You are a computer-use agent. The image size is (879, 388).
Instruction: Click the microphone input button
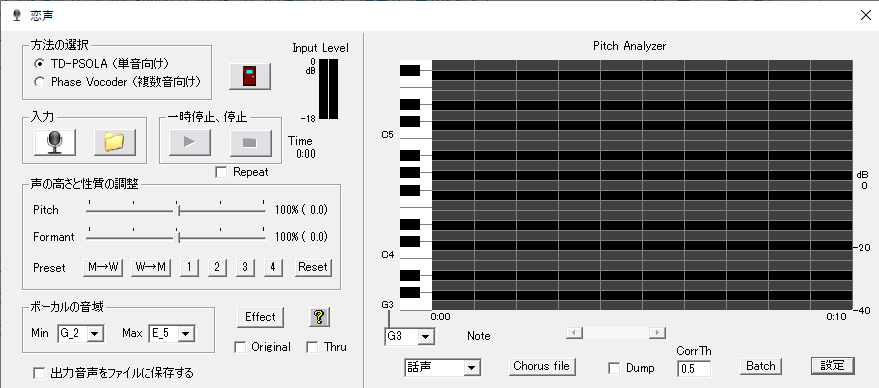(55, 142)
